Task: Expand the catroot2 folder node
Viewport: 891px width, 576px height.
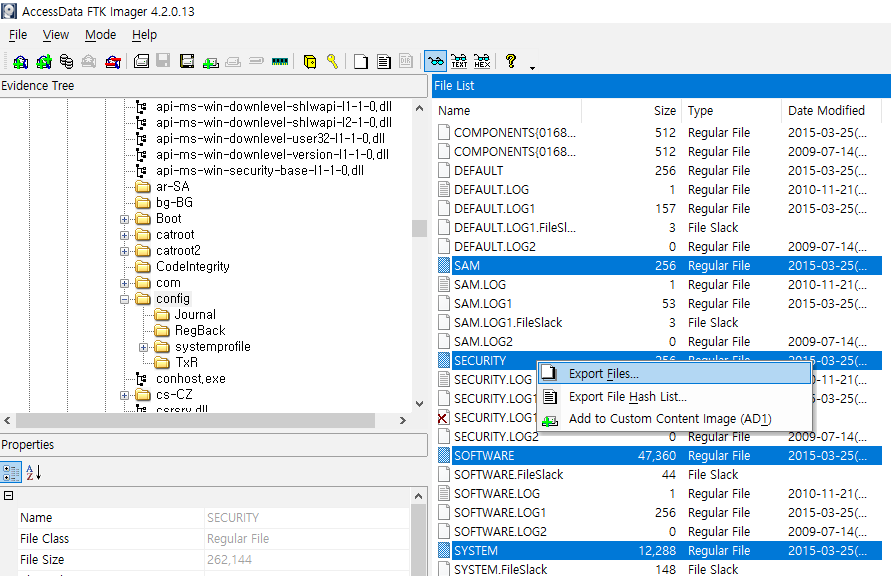Action: click(x=124, y=251)
